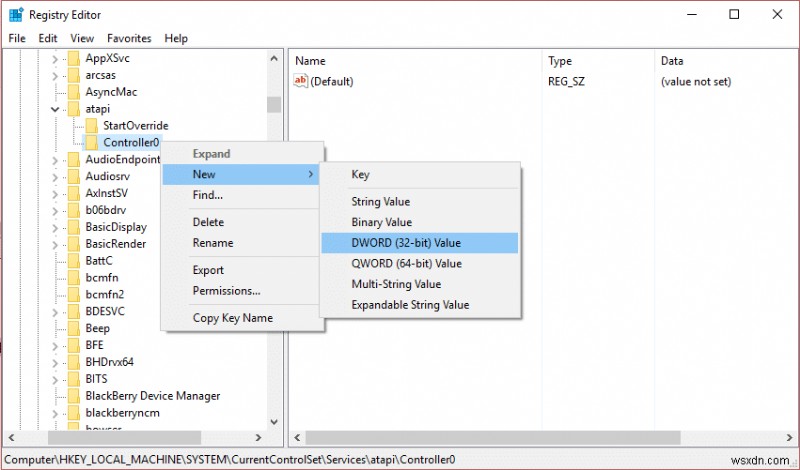Click the BattC folder icon

click(74, 260)
